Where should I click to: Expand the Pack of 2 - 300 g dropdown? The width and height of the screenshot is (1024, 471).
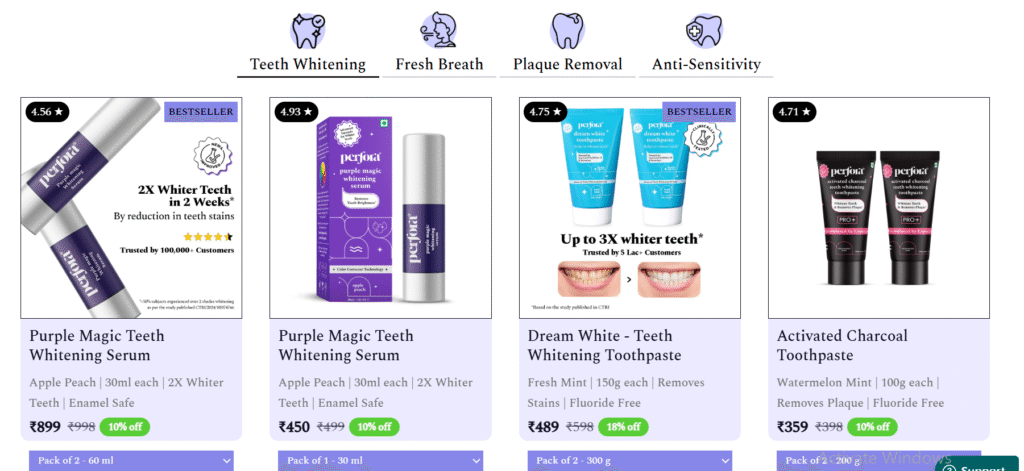[630, 461]
